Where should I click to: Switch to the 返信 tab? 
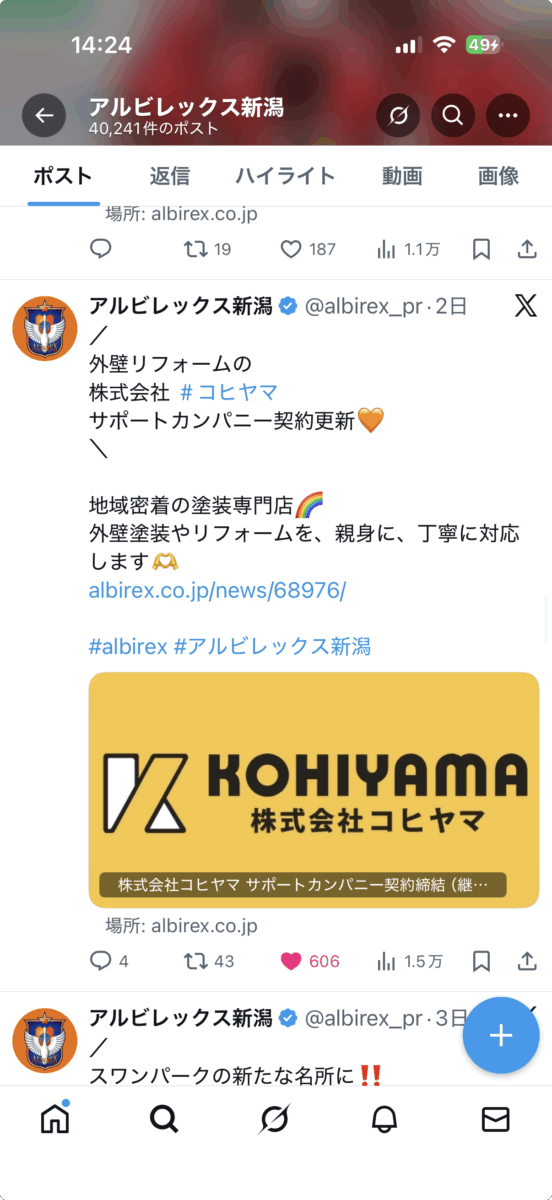(x=169, y=176)
